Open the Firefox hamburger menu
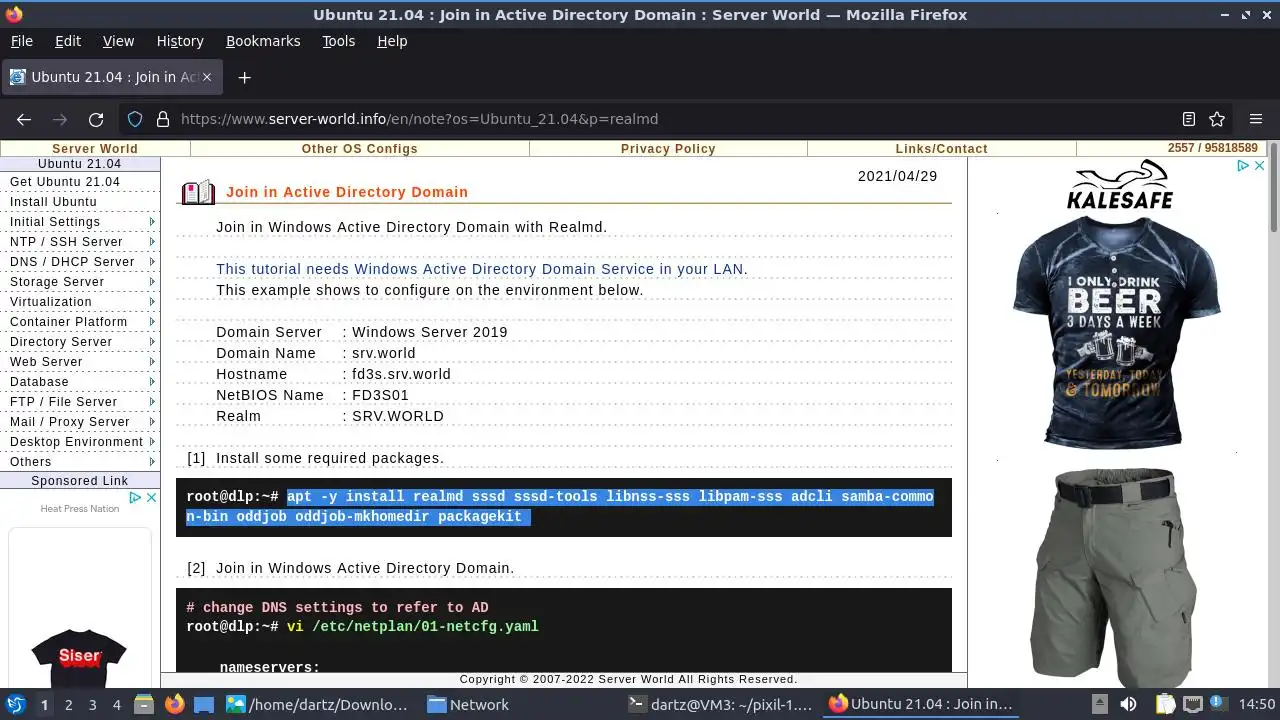This screenshot has height=720, width=1280. click(1256, 119)
